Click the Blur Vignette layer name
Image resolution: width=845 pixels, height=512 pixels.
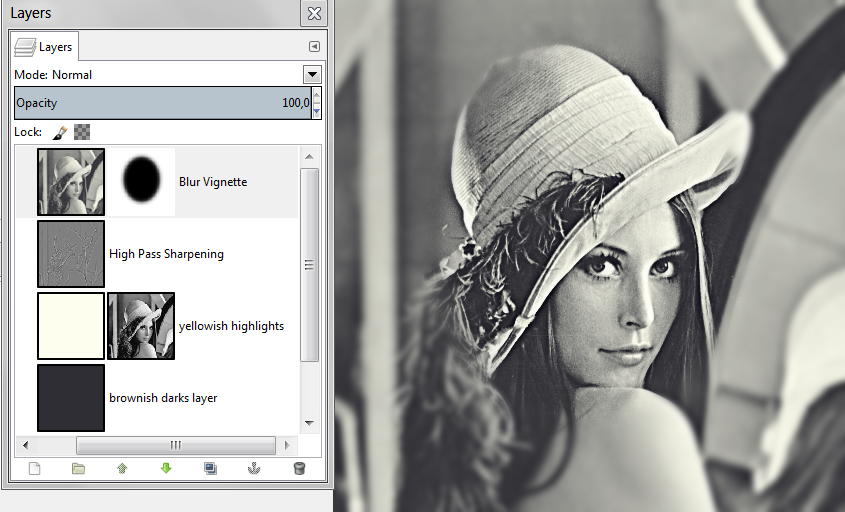pos(213,182)
